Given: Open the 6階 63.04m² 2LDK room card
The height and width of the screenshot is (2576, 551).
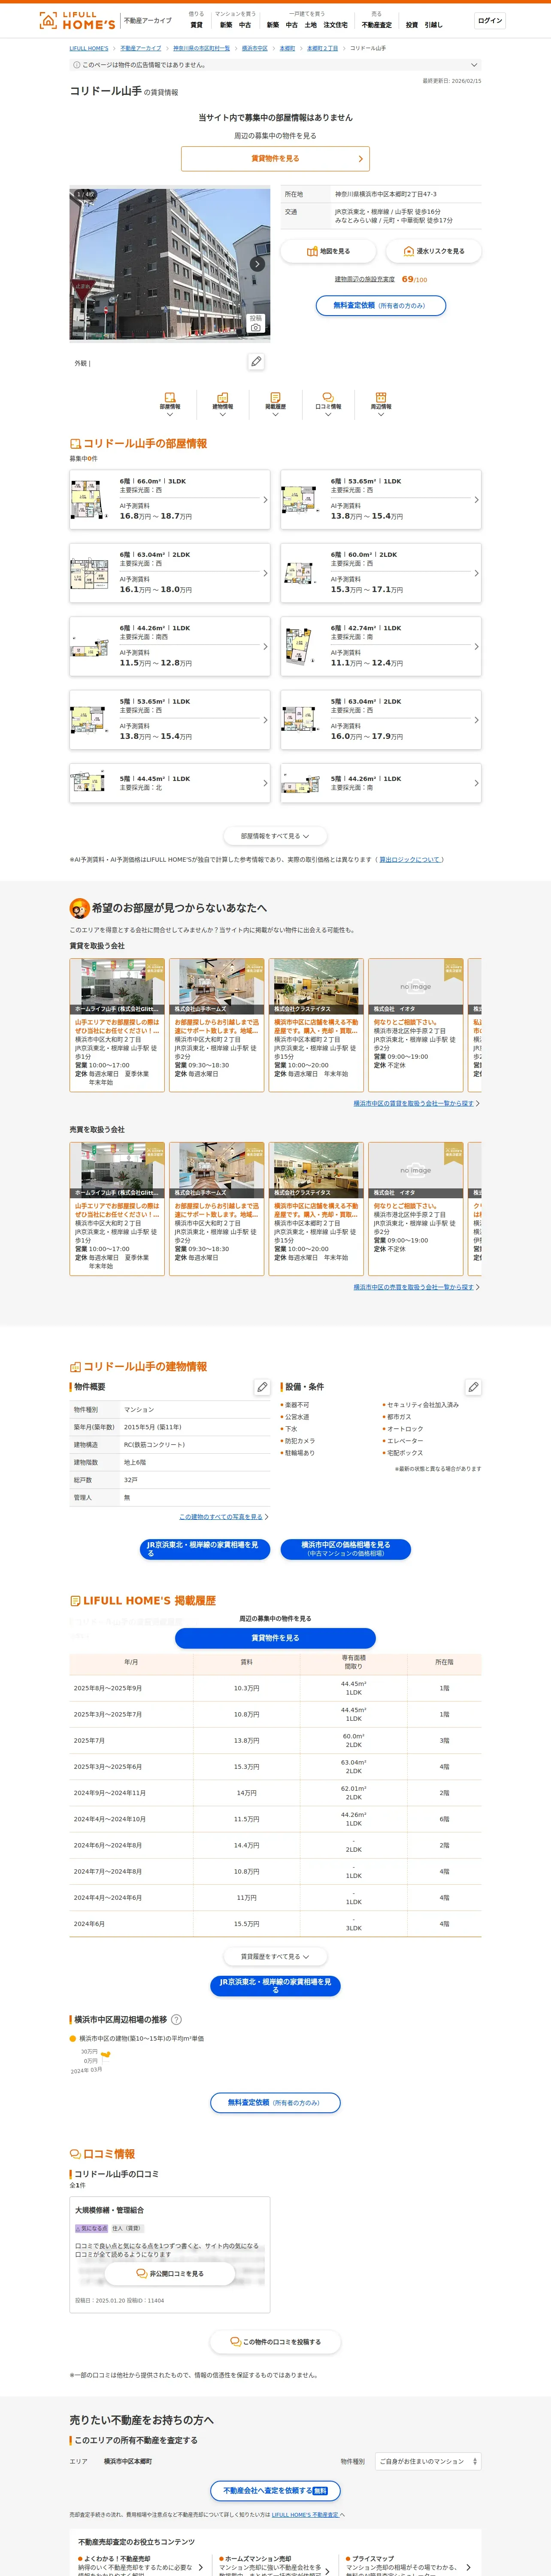Looking at the screenshot, I should pos(170,573).
